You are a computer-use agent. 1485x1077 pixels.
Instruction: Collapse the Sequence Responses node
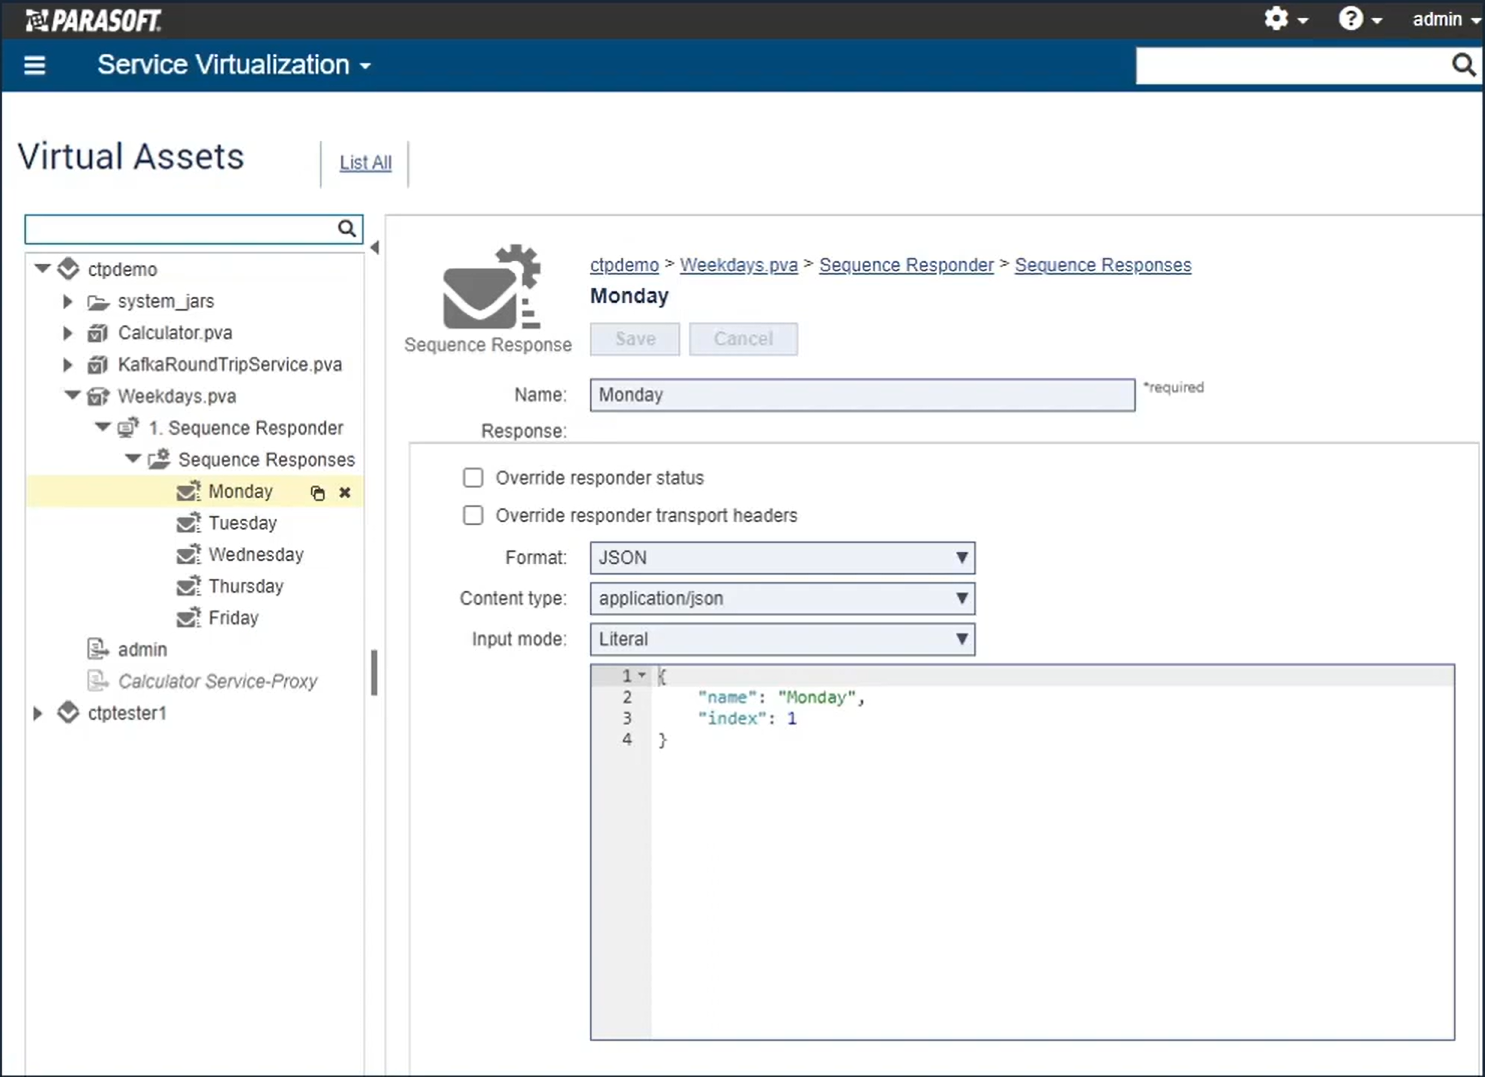coord(133,459)
